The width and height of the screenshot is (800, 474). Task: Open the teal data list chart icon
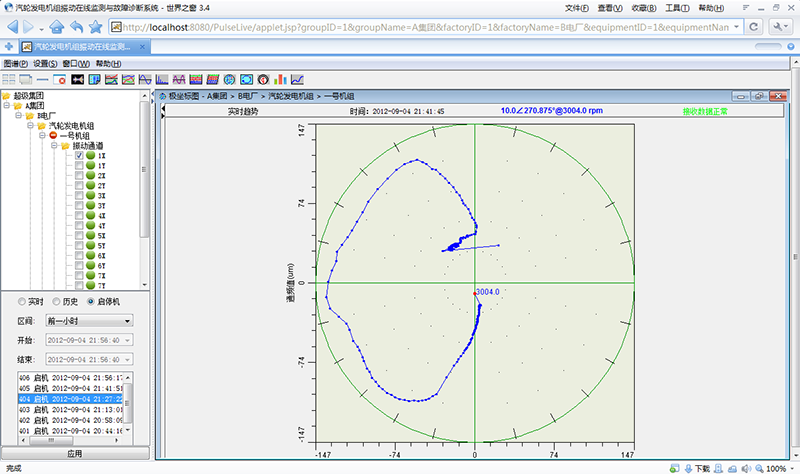(x=94, y=79)
